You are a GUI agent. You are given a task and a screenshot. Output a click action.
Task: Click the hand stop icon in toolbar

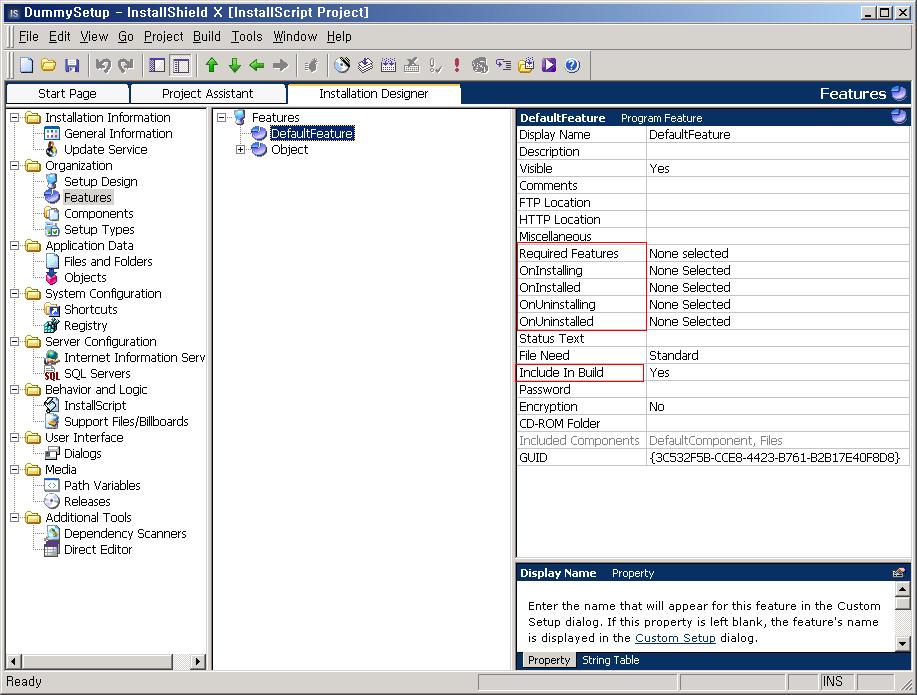312,65
